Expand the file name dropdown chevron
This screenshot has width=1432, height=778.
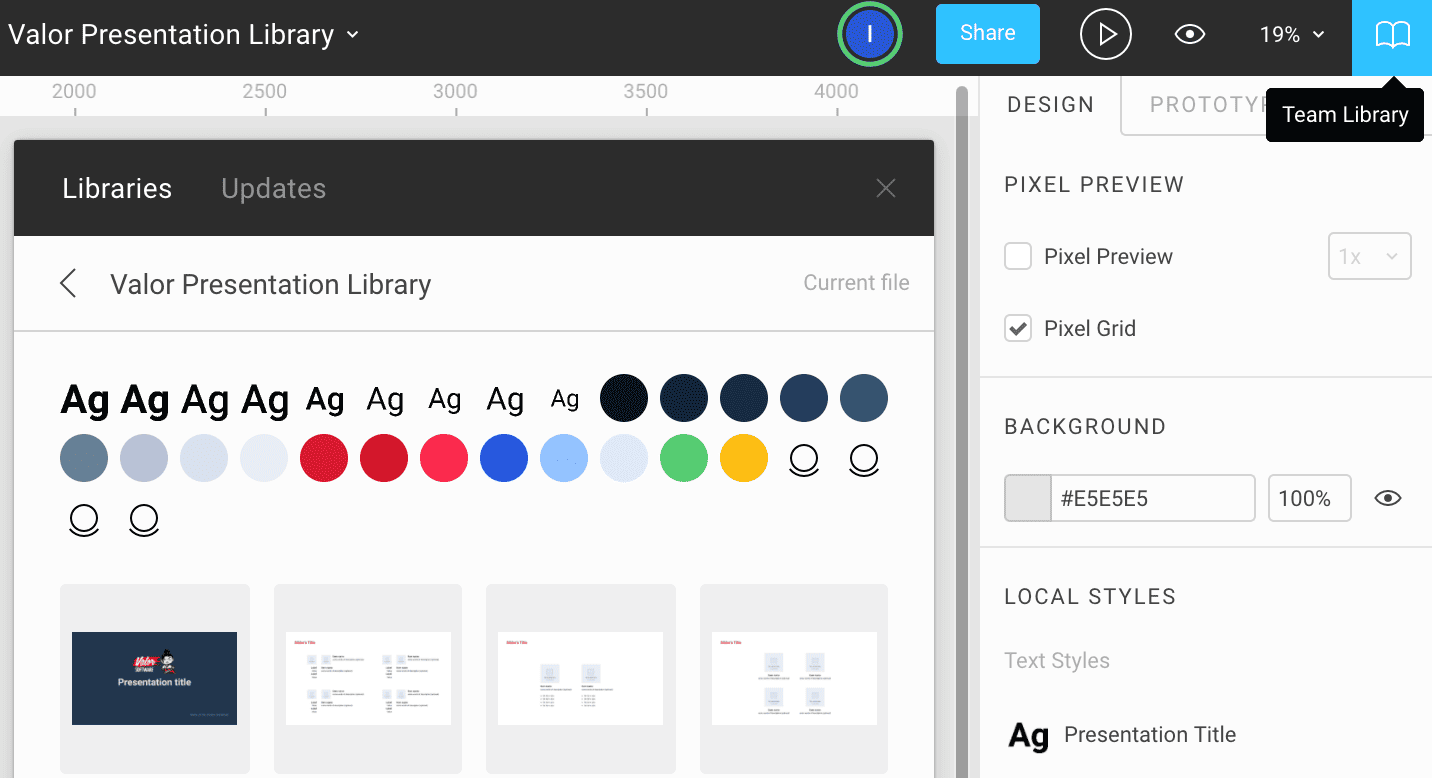pos(351,34)
